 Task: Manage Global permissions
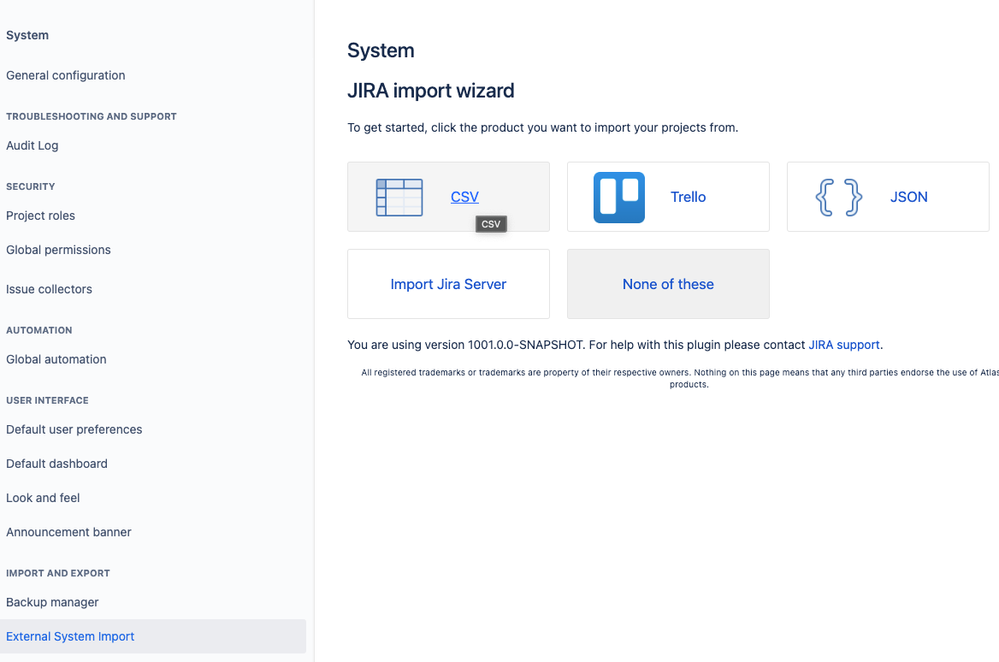coord(58,250)
